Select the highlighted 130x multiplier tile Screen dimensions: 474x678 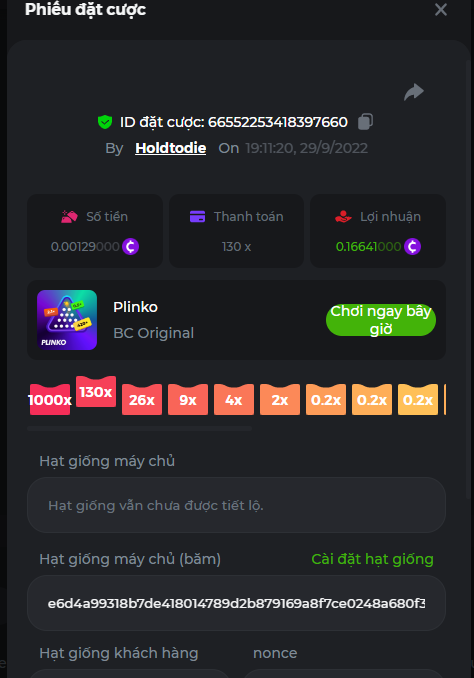(x=96, y=391)
